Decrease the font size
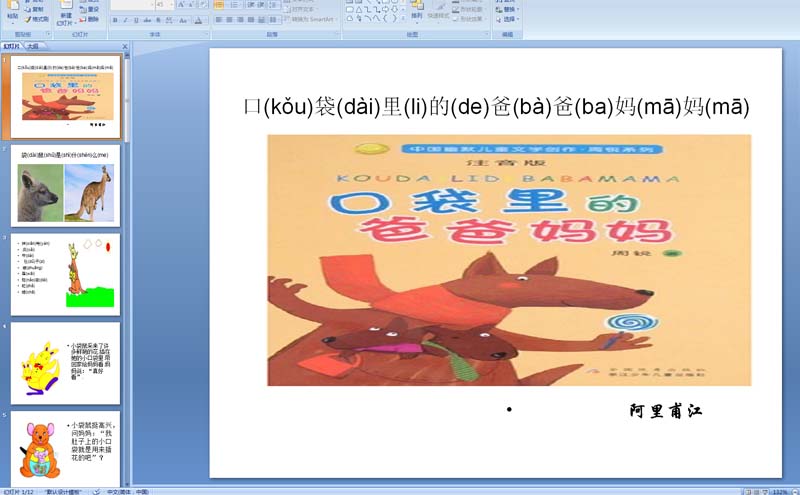The height and width of the screenshot is (495, 800). click(191, 5)
